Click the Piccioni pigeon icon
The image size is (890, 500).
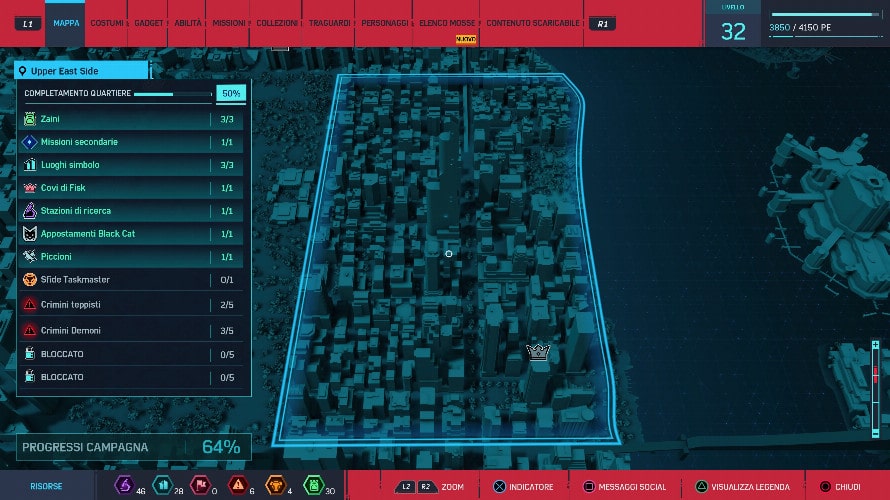[30, 257]
